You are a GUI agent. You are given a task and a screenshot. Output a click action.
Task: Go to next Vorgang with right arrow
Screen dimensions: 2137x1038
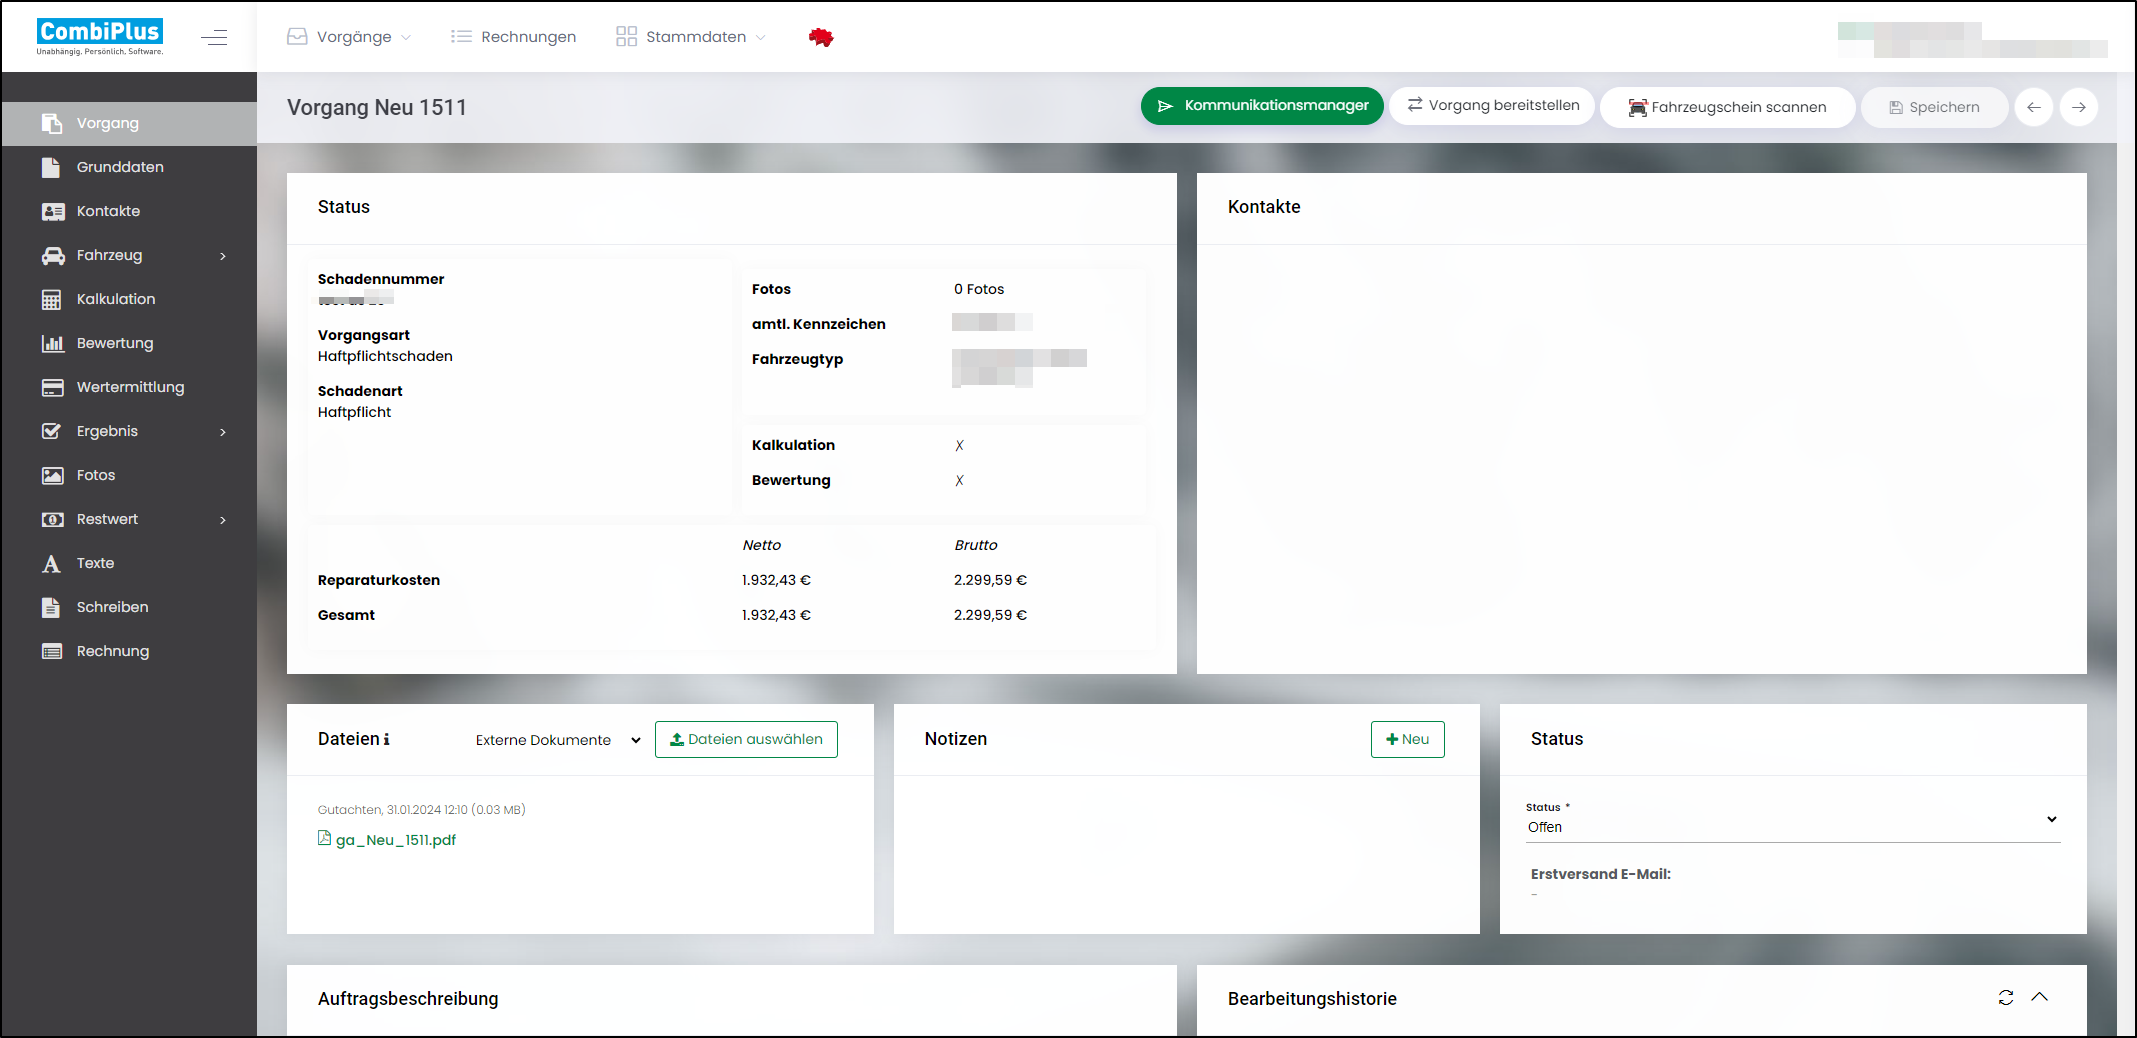(2078, 107)
